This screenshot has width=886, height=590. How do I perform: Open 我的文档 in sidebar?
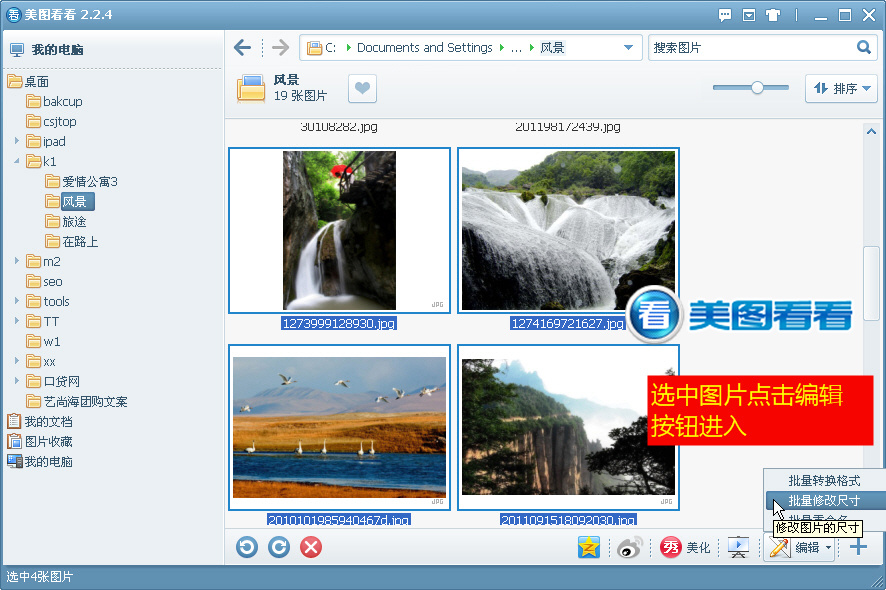click(40, 422)
